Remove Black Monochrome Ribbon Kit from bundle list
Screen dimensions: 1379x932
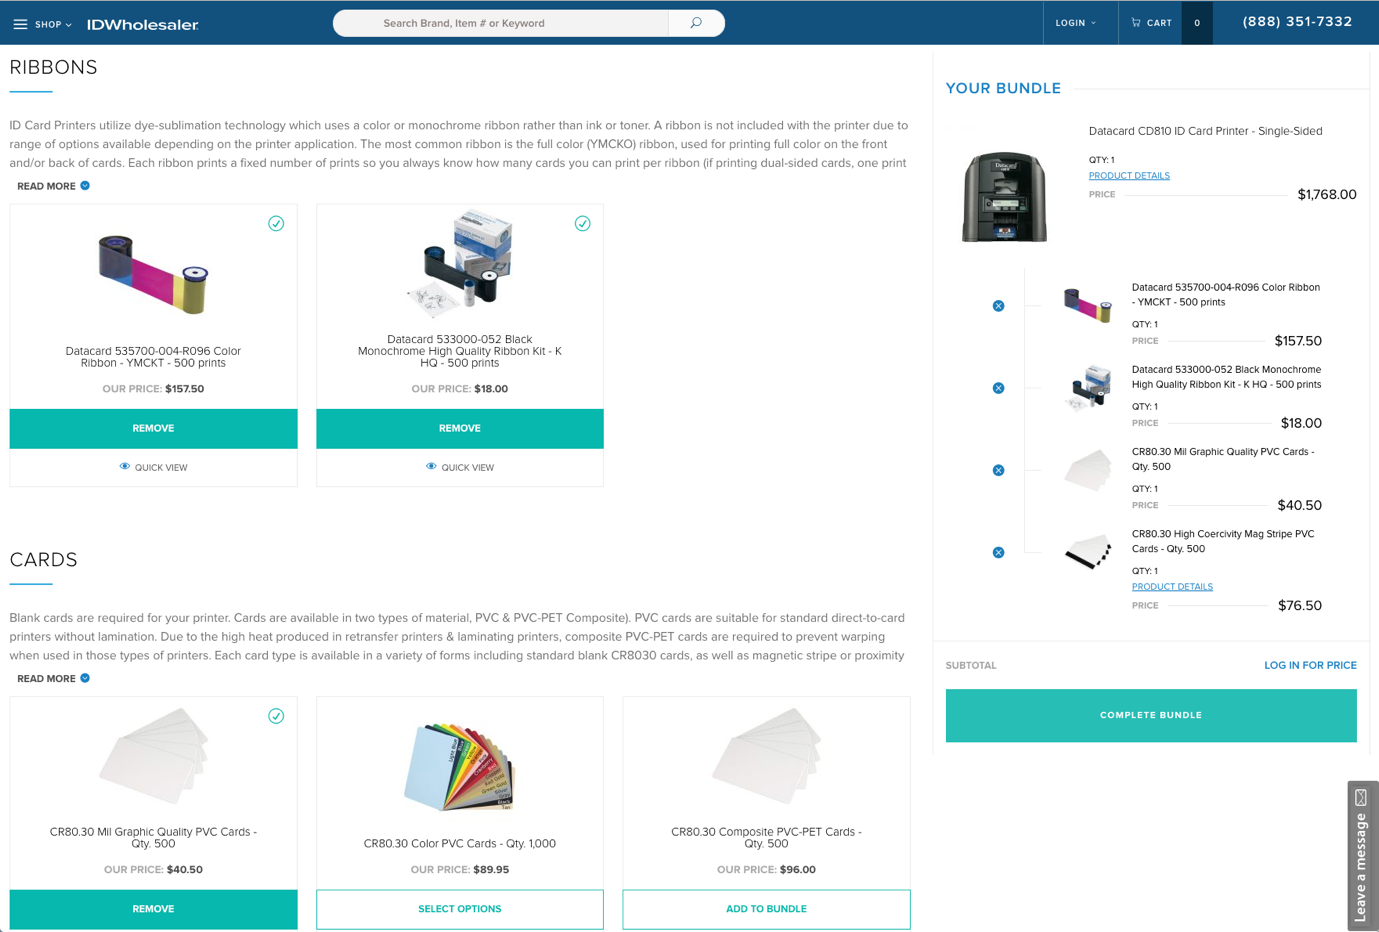998,388
